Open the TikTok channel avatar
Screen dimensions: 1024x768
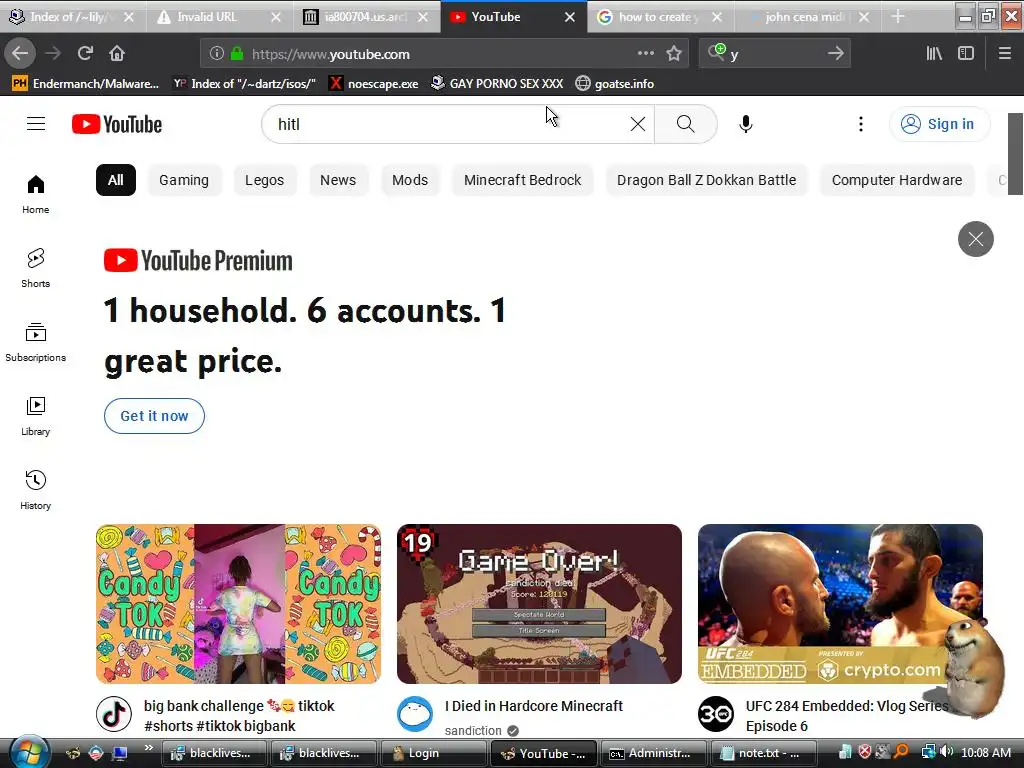tap(114, 714)
